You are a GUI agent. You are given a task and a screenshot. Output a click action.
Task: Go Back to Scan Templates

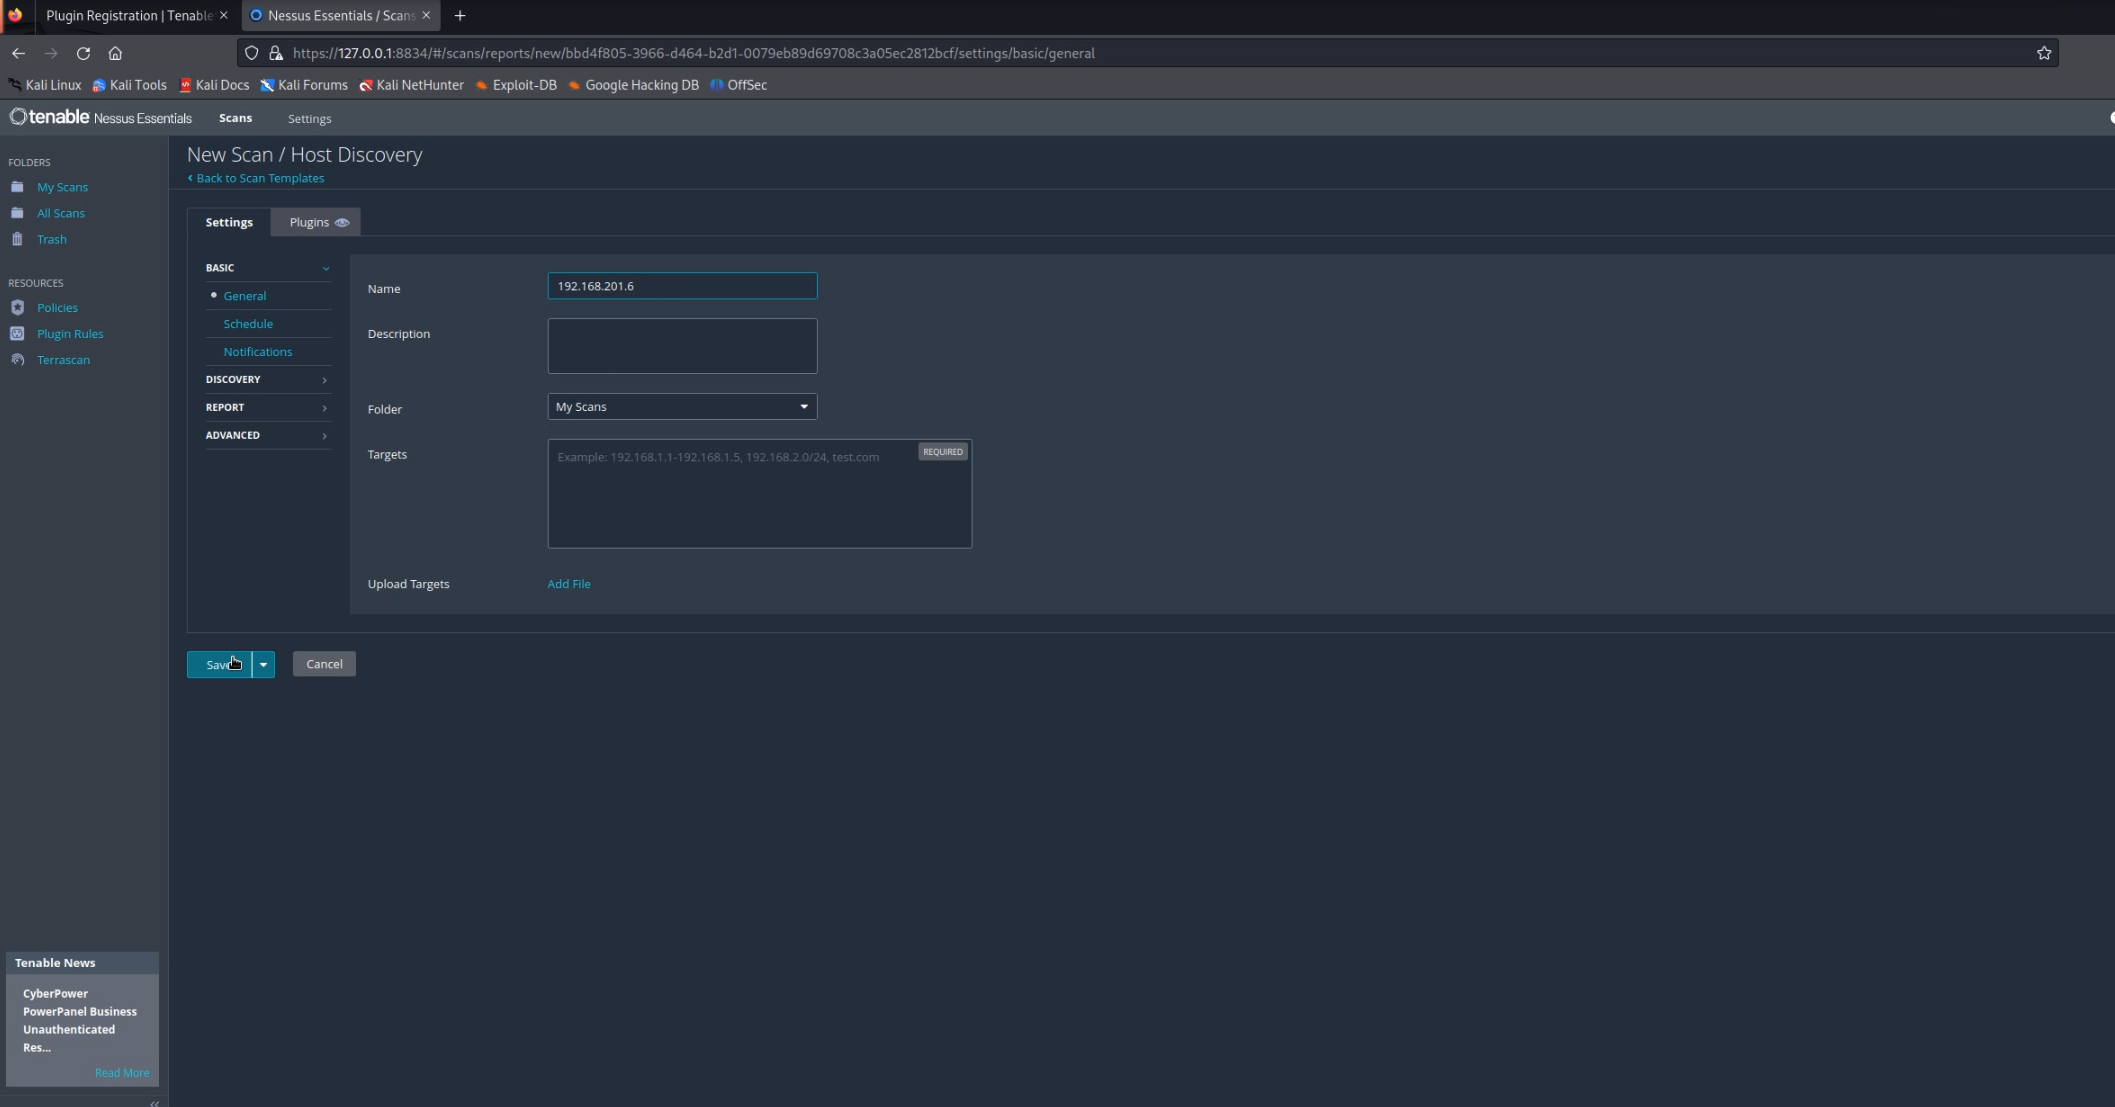point(259,178)
